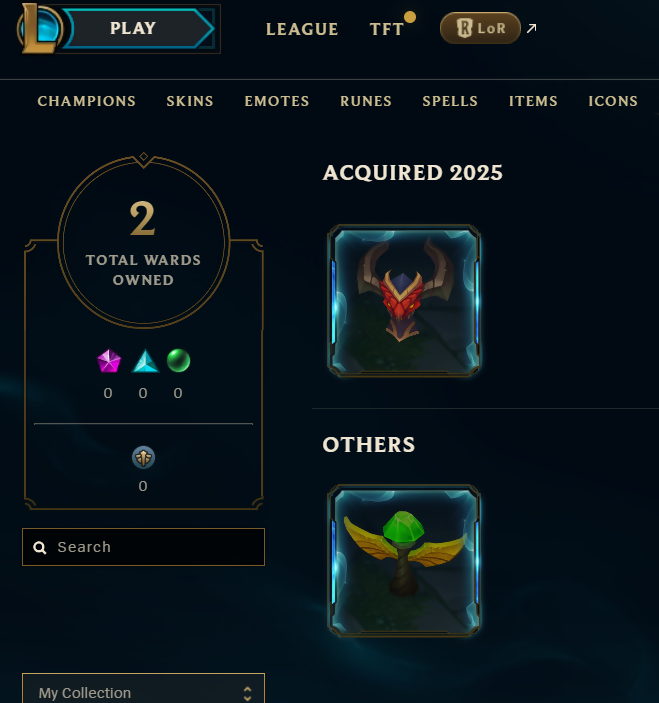The image size is (659, 703).
Task: Click the cyan triangle gem icon
Action: pyautogui.click(x=145, y=361)
